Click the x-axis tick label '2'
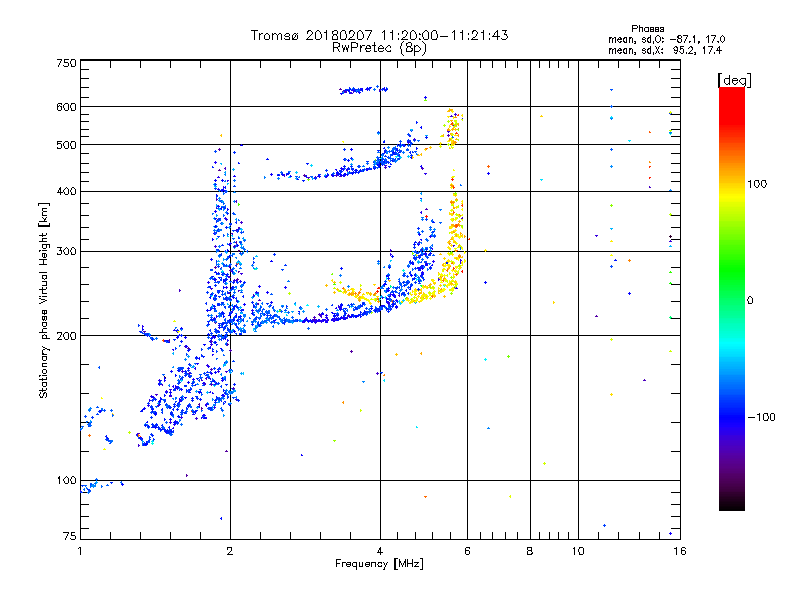The image size is (800, 600). [230, 551]
